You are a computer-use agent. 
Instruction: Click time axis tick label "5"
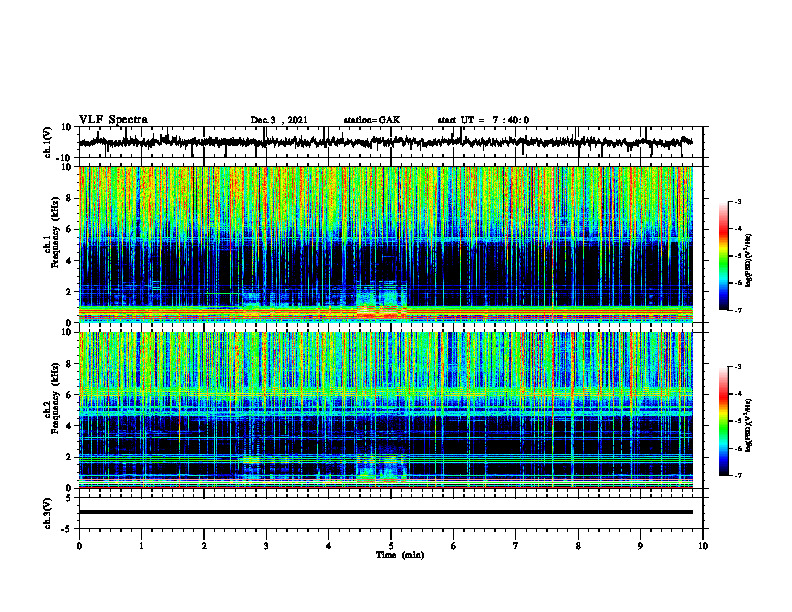click(391, 546)
